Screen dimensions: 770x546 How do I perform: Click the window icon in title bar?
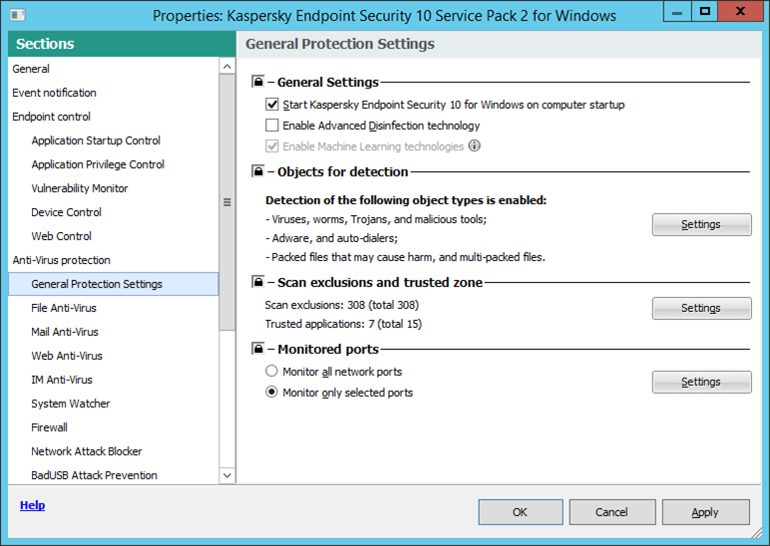(19, 15)
